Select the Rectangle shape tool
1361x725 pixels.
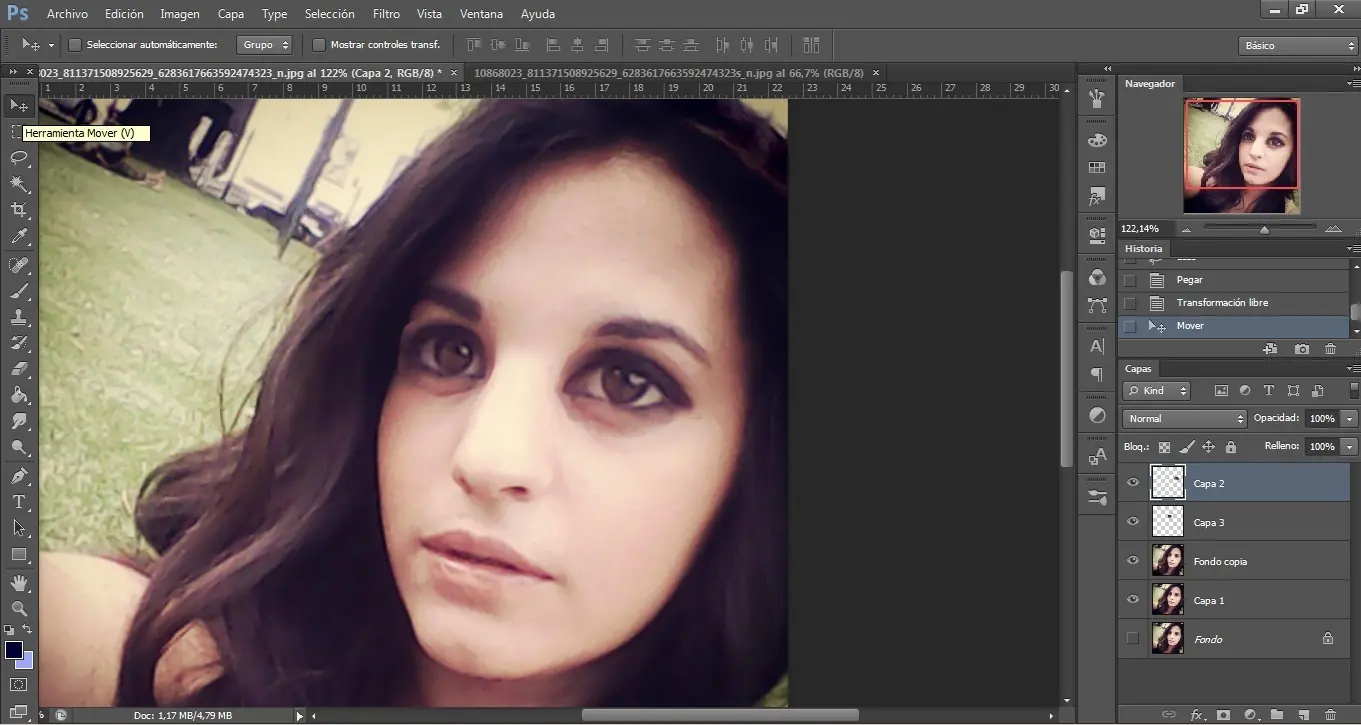19,554
